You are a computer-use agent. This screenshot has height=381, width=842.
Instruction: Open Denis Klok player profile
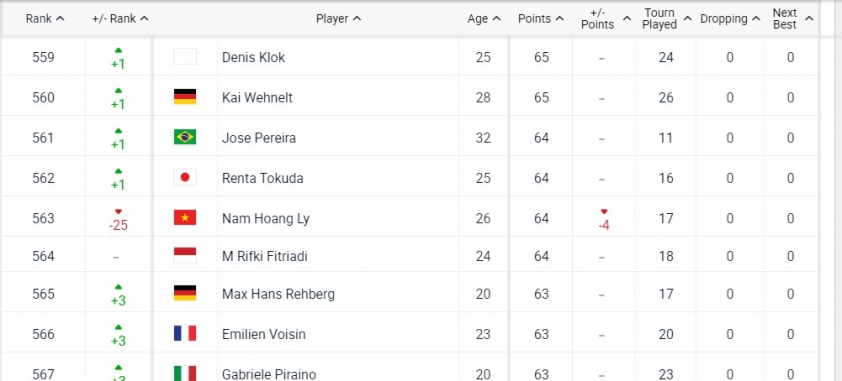pos(253,57)
